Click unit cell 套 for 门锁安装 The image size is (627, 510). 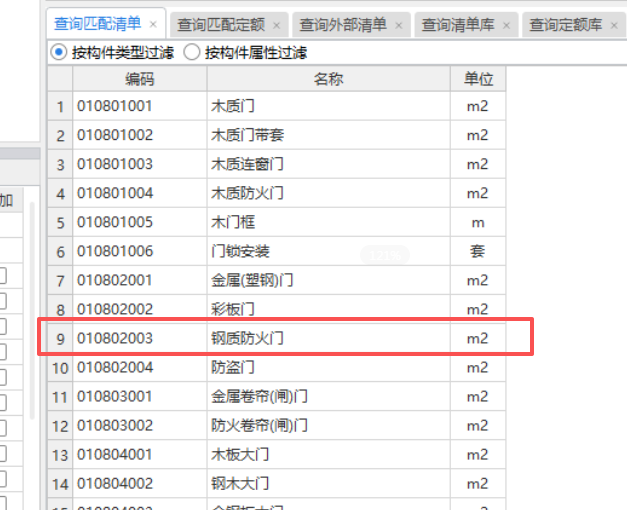(x=478, y=251)
